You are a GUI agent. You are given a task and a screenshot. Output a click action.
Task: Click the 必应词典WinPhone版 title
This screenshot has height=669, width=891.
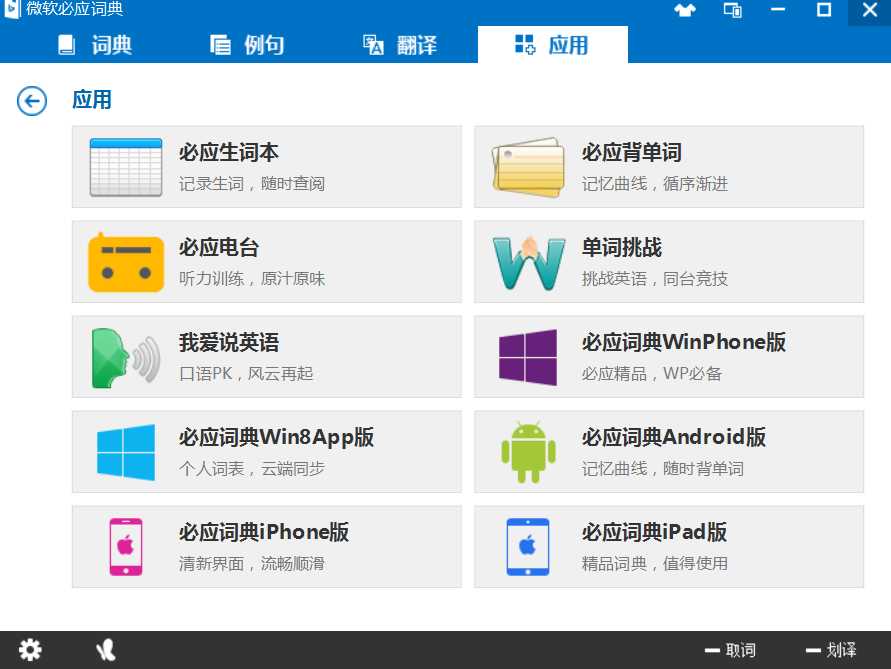coord(684,342)
